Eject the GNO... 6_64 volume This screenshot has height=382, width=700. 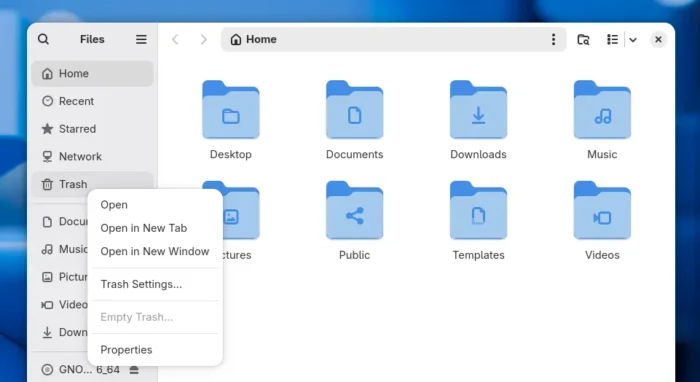pos(134,370)
